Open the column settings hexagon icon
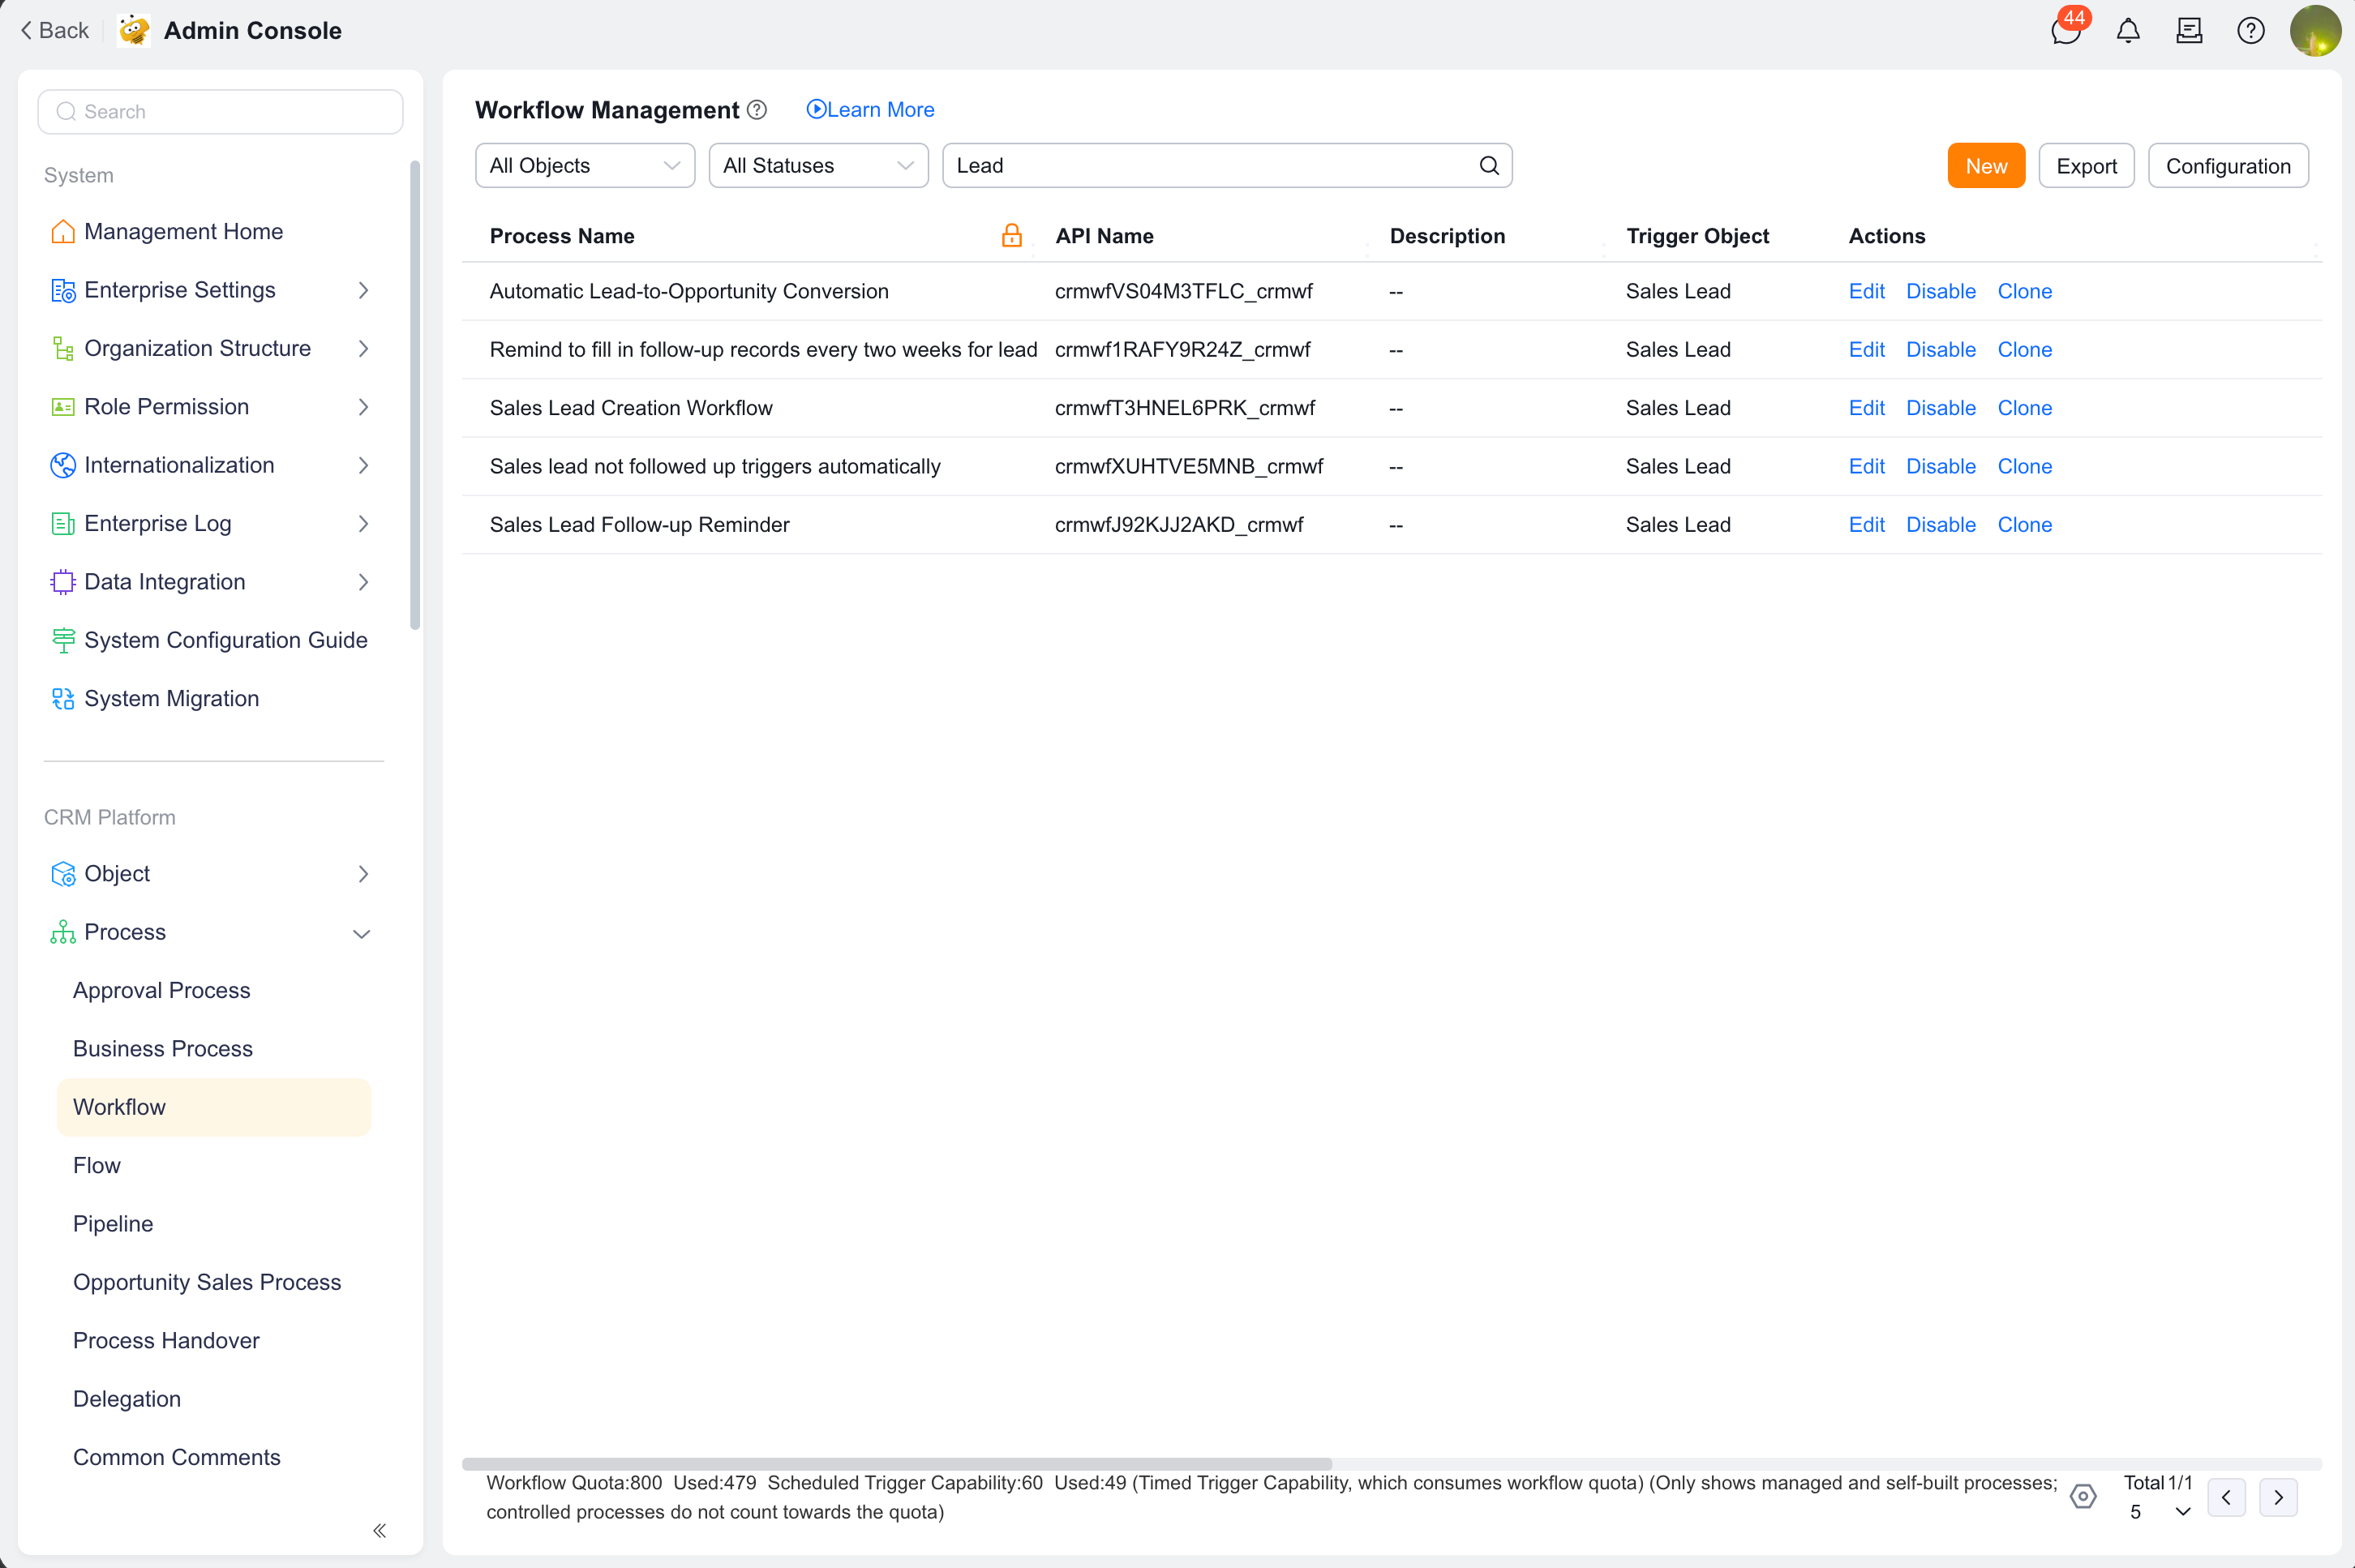 tap(2083, 1496)
